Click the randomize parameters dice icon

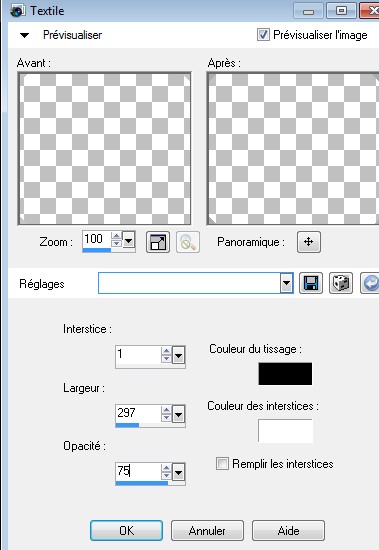[341, 283]
